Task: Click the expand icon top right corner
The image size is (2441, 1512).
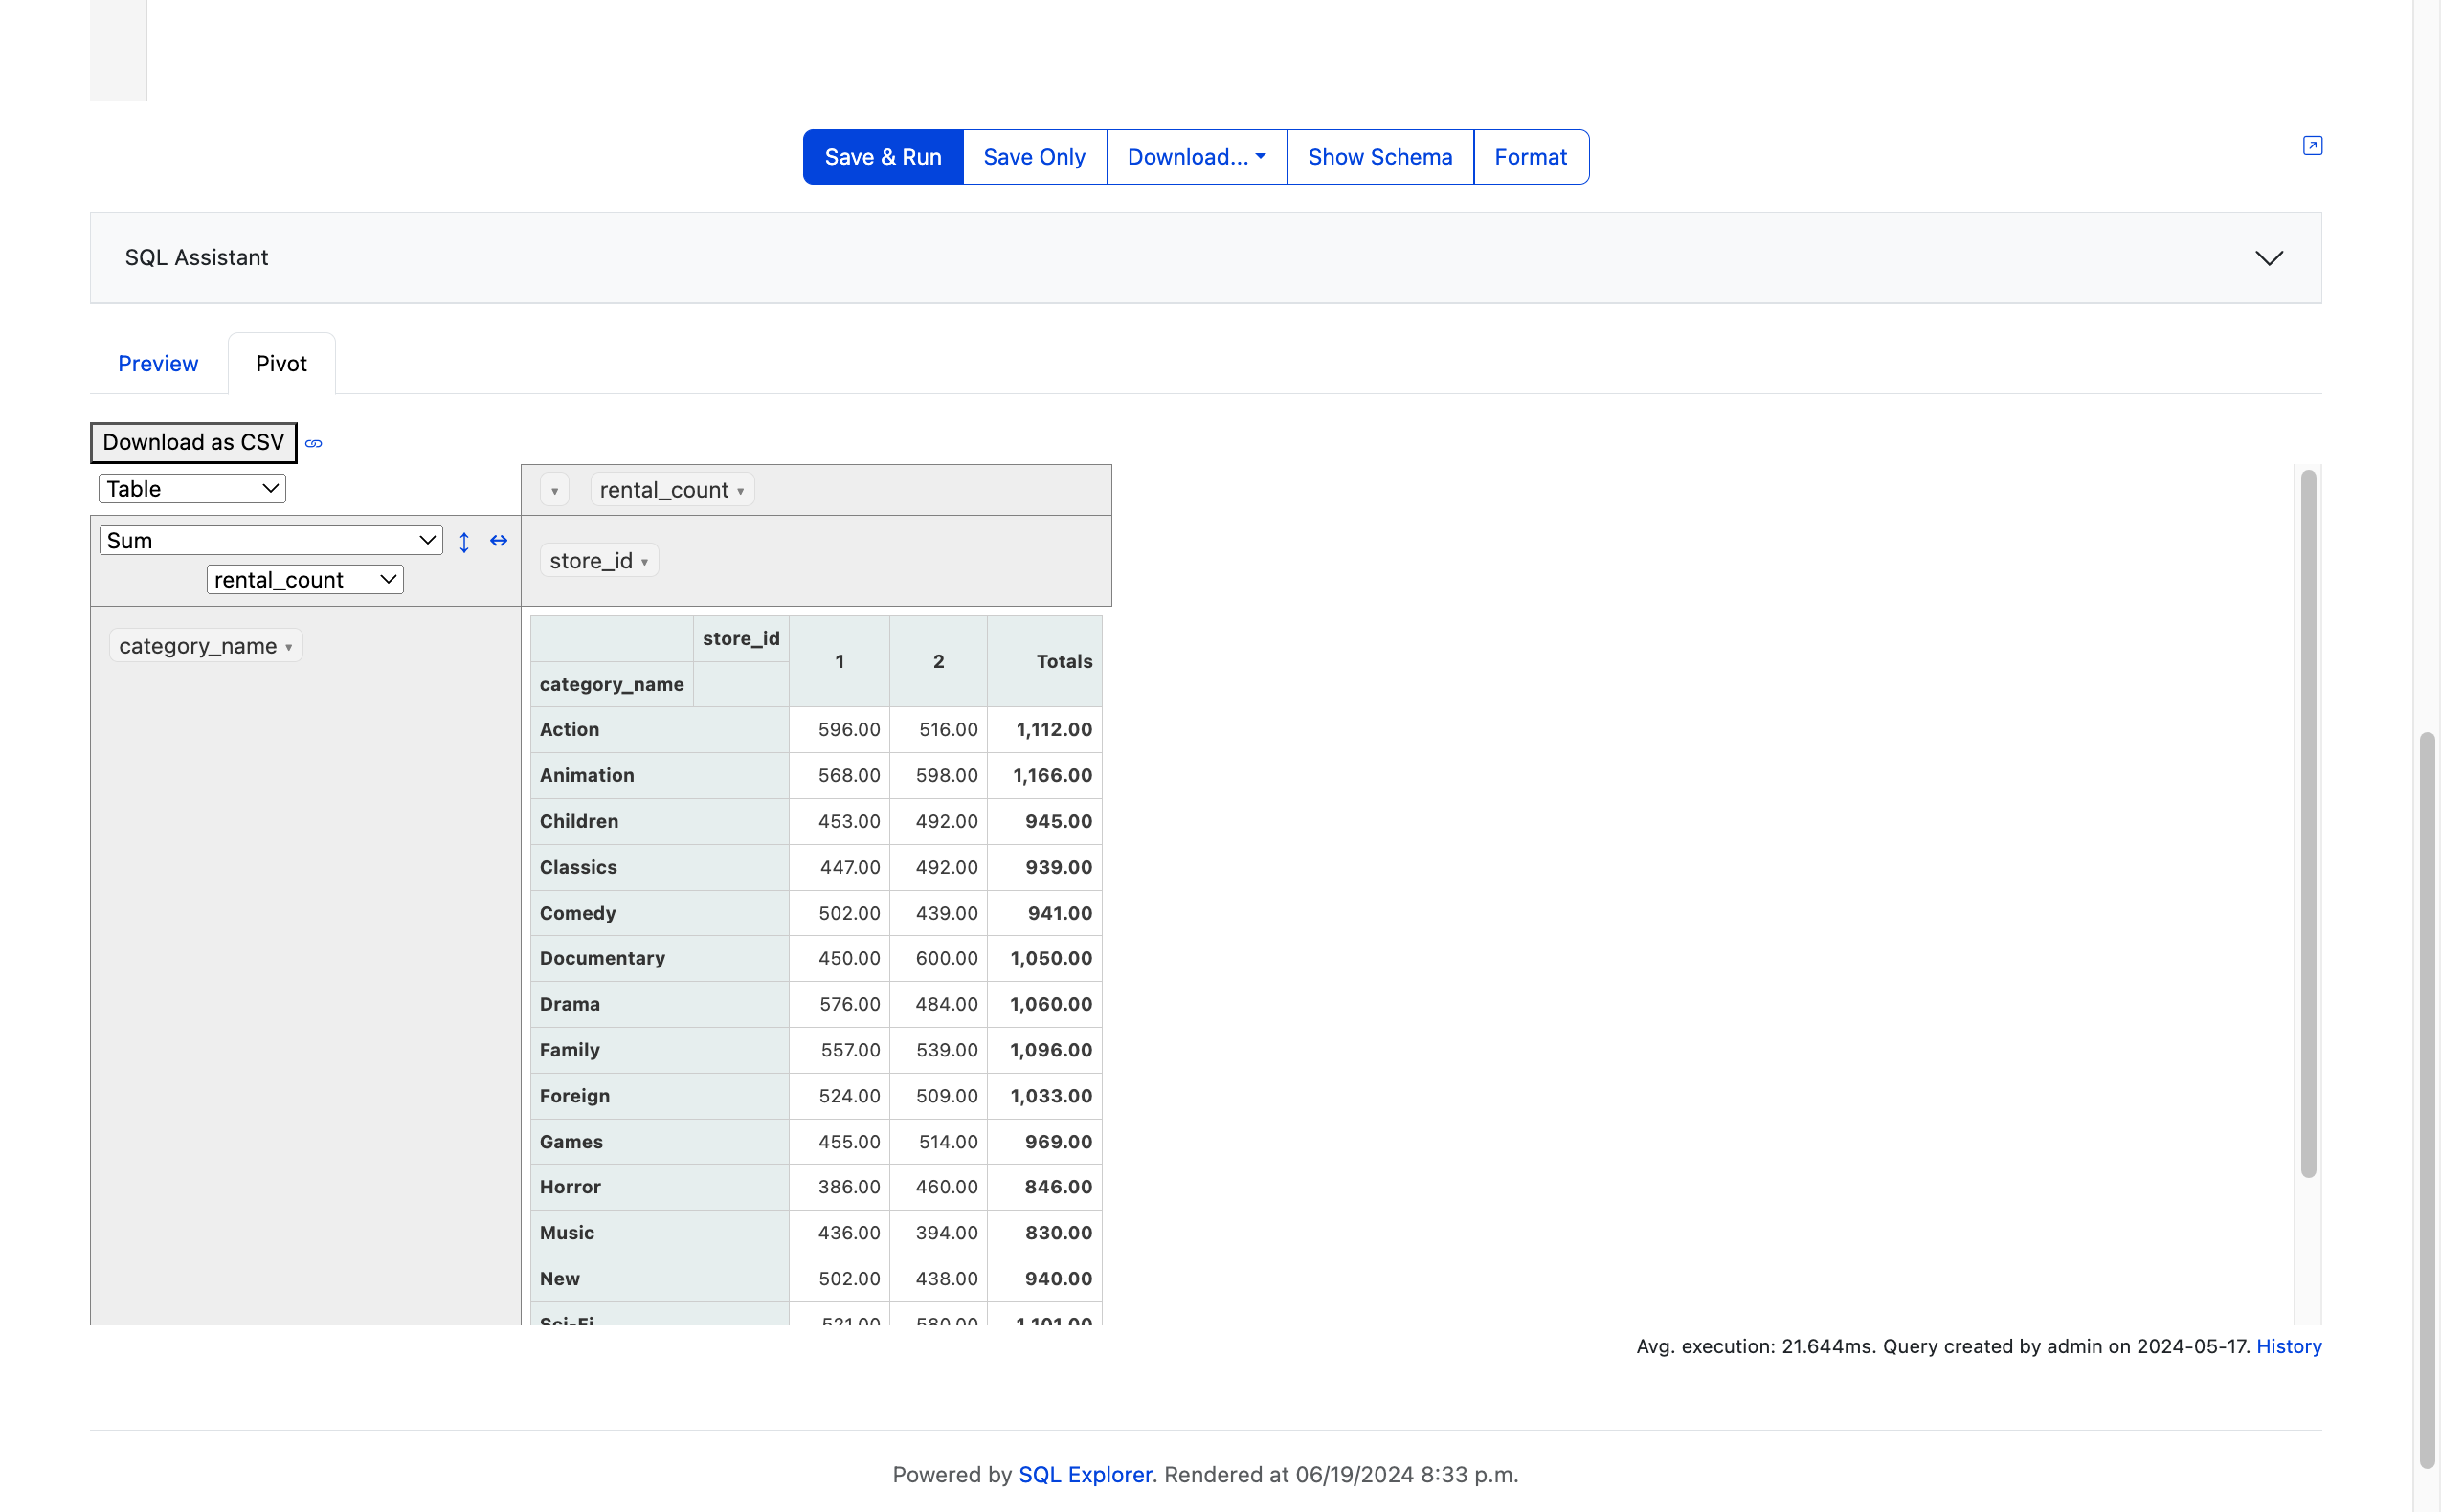Action: point(2312,145)
